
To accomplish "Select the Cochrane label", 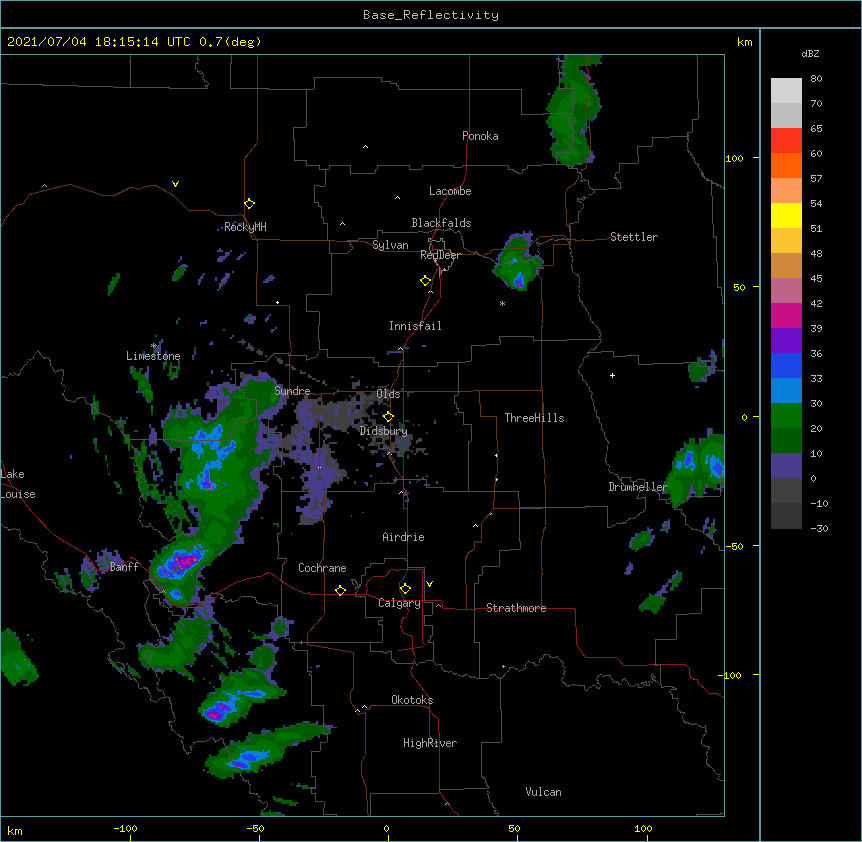I will (322, 568).
